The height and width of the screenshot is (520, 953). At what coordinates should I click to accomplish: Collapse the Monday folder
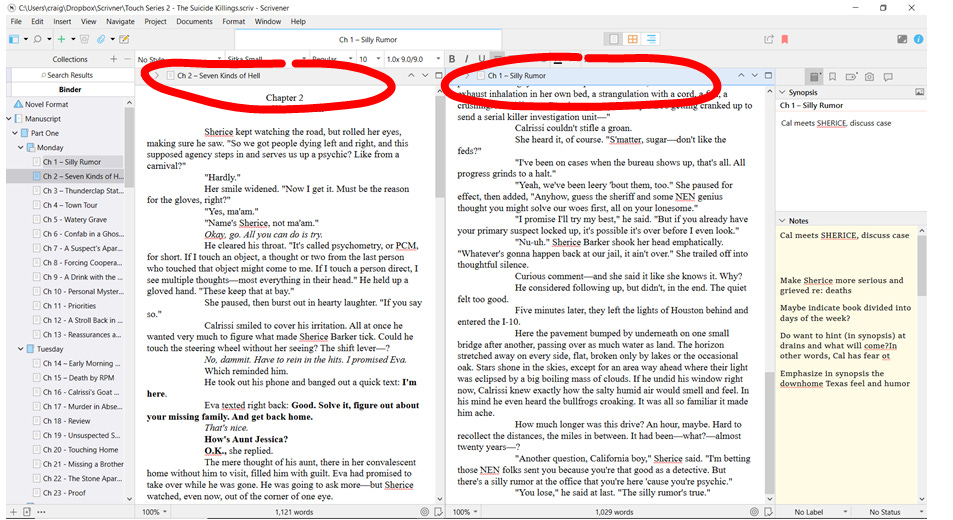(x=21, y=148)
